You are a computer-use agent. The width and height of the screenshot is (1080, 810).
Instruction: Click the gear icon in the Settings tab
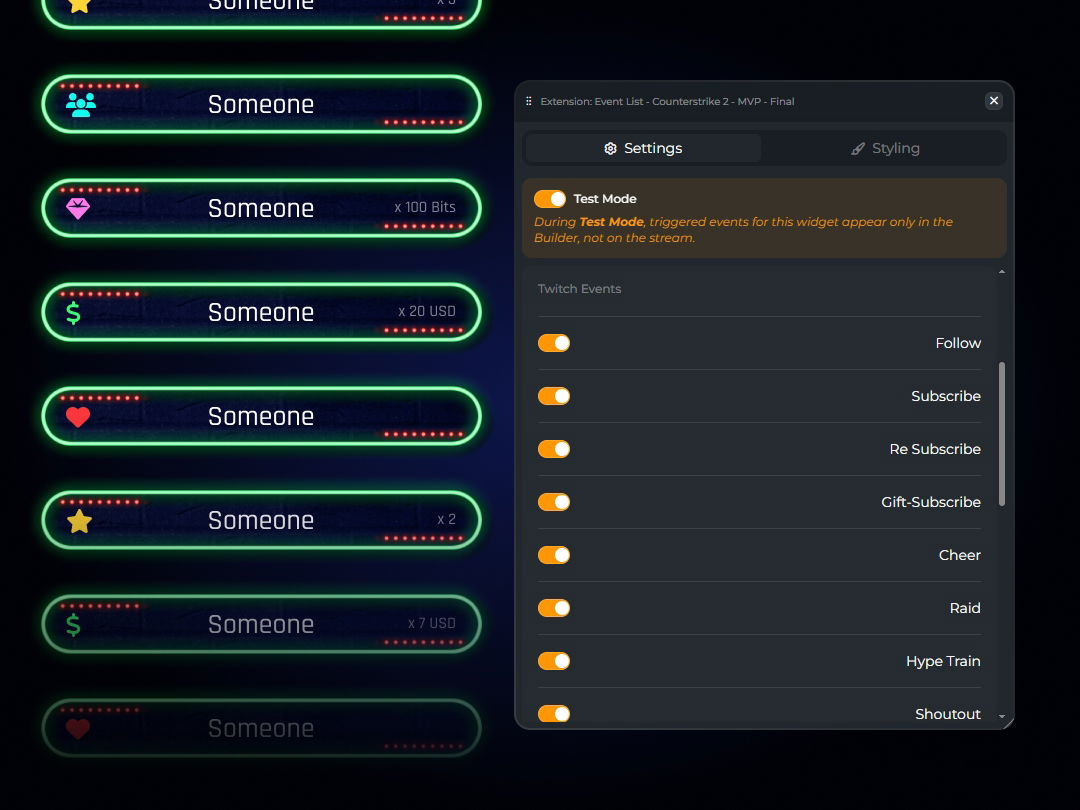(611, 149)
